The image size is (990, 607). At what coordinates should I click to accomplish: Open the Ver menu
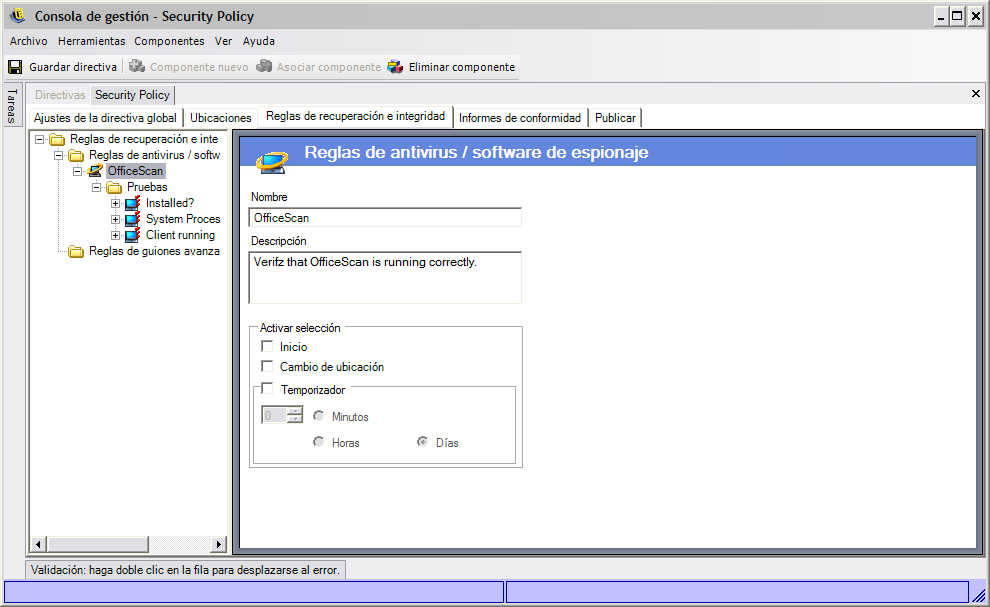(x=224, y=41)
